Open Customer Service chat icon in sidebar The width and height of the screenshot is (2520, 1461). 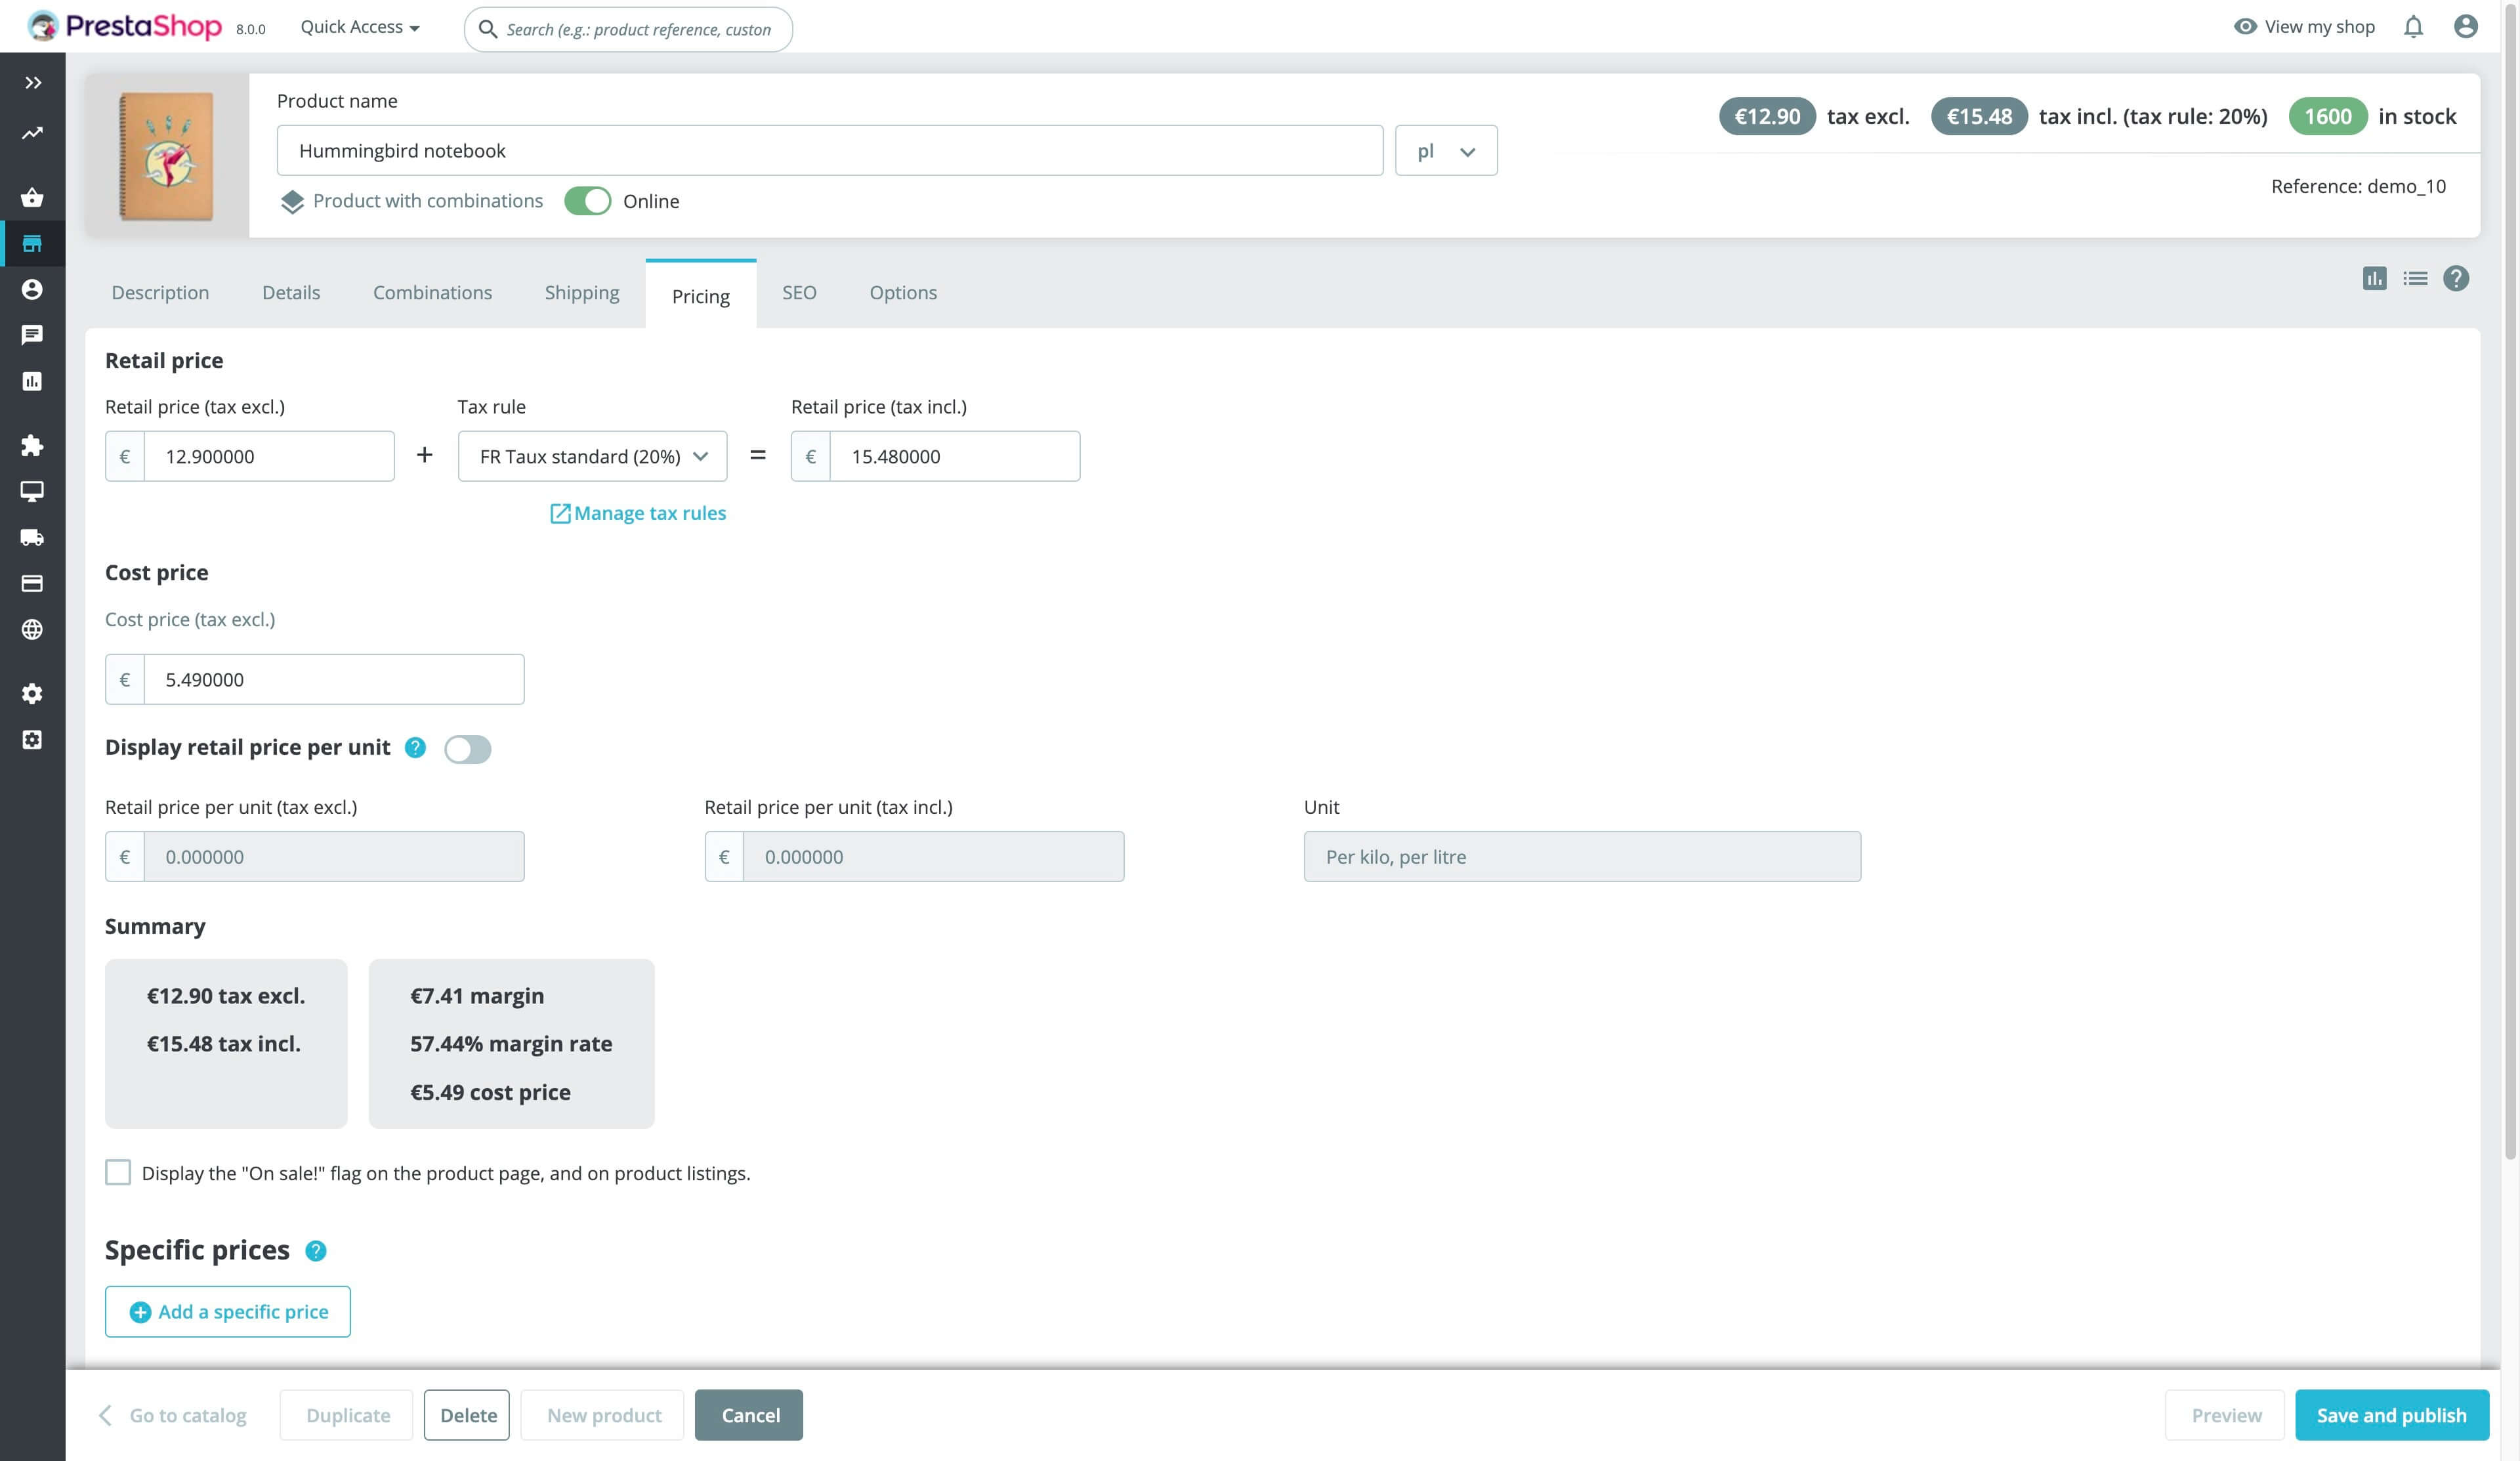pyautogui.click(x=33, y=335)
